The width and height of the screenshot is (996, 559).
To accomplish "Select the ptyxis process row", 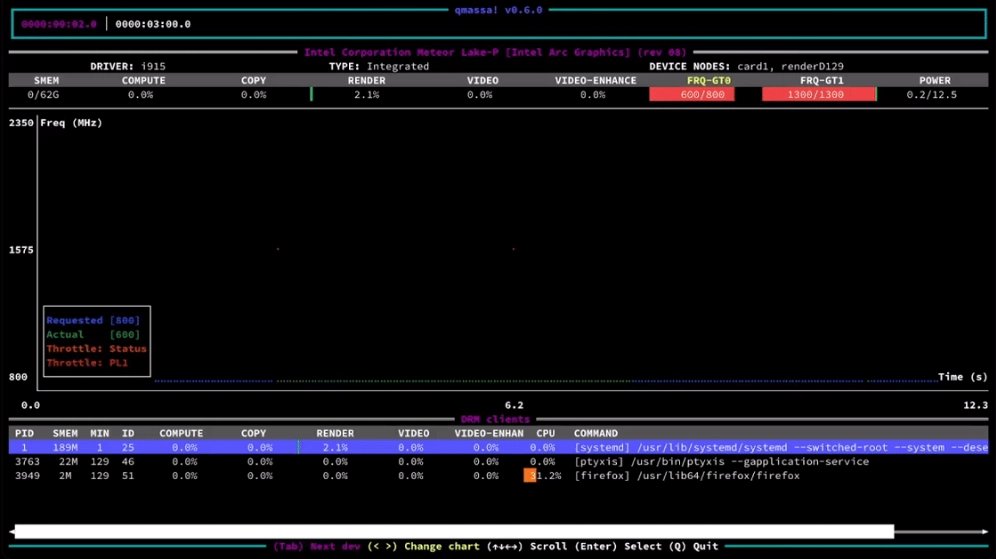I will click(x=499, y=462).
